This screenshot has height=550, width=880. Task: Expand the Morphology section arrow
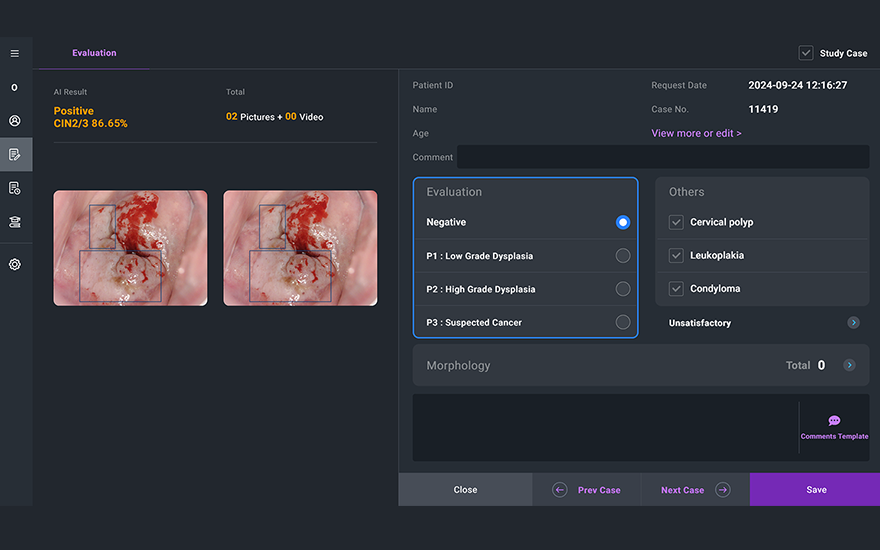tap(849, 365)
